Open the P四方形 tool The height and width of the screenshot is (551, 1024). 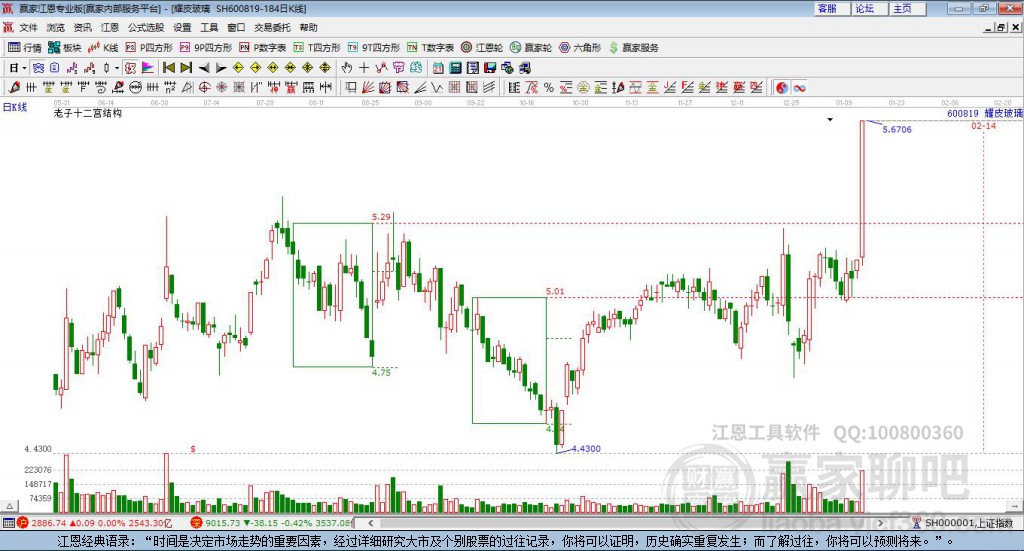[x=149, y=48]
